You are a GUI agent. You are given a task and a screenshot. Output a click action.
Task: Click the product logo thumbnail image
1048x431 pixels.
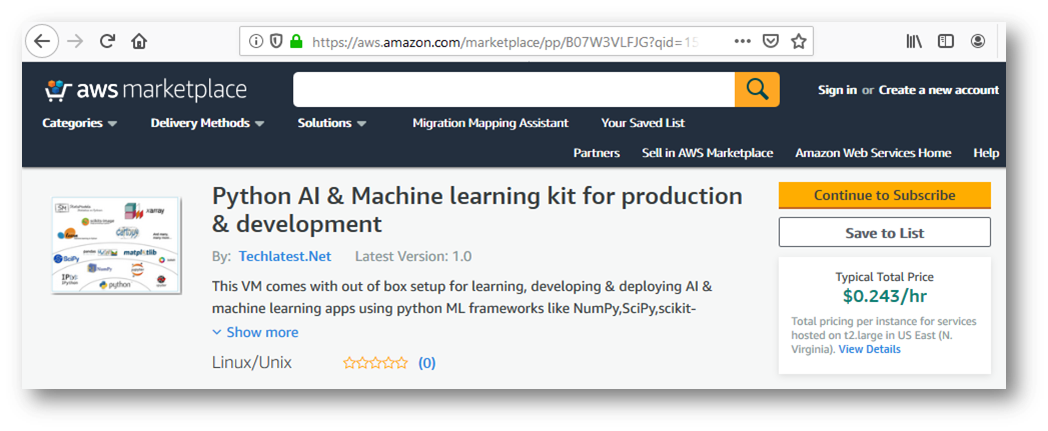(x=116, y=245)
